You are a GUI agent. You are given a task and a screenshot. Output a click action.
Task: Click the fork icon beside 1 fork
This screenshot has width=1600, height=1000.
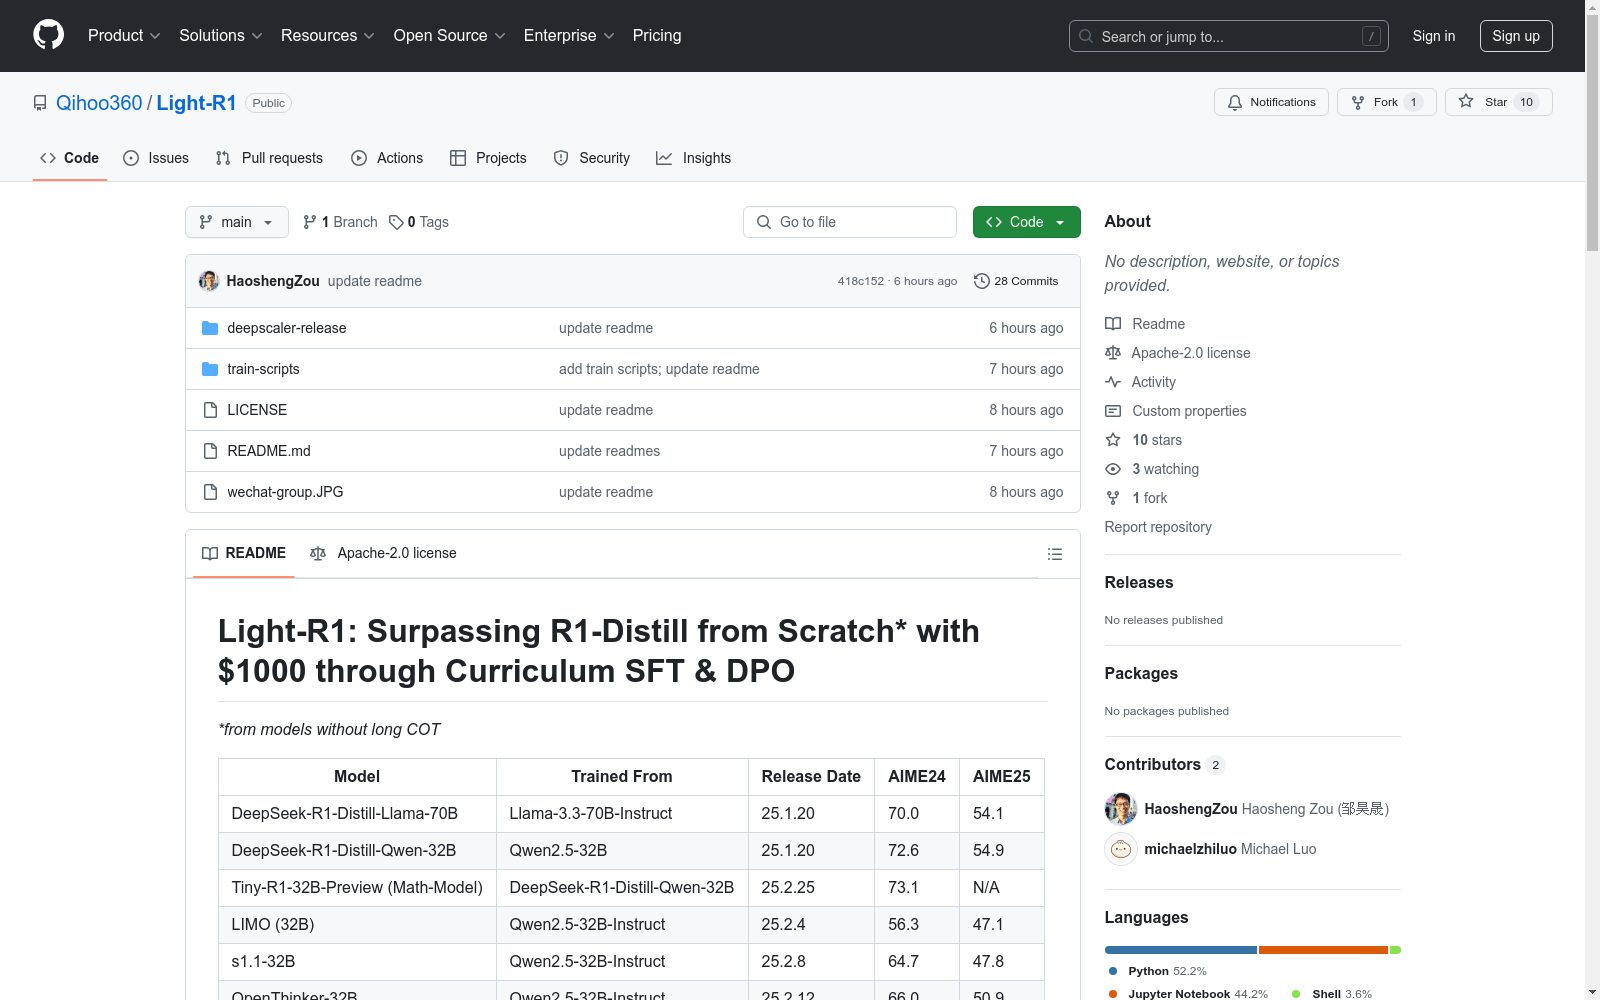click(1113, 498)
